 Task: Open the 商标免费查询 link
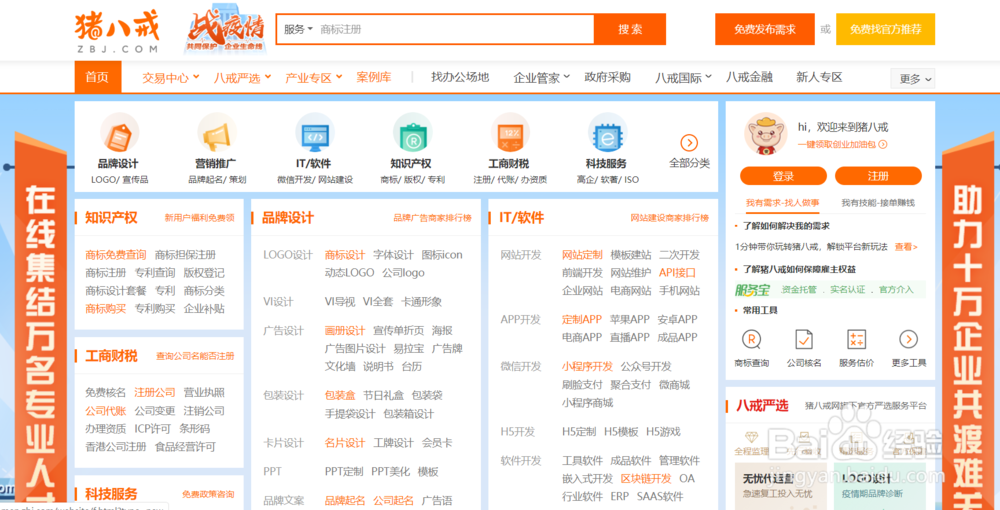tap(115, 255)
